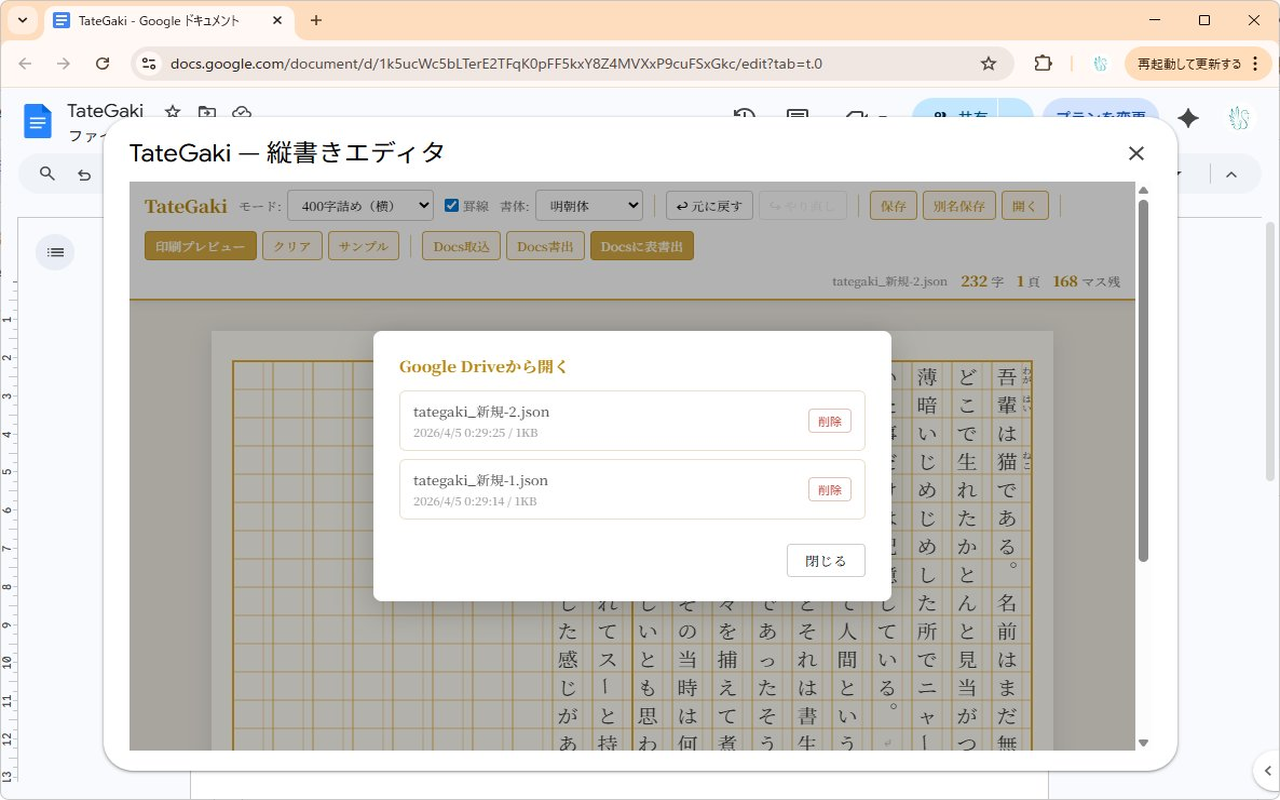
Task: Click the Docs書出 button
Action: (545, 246)
